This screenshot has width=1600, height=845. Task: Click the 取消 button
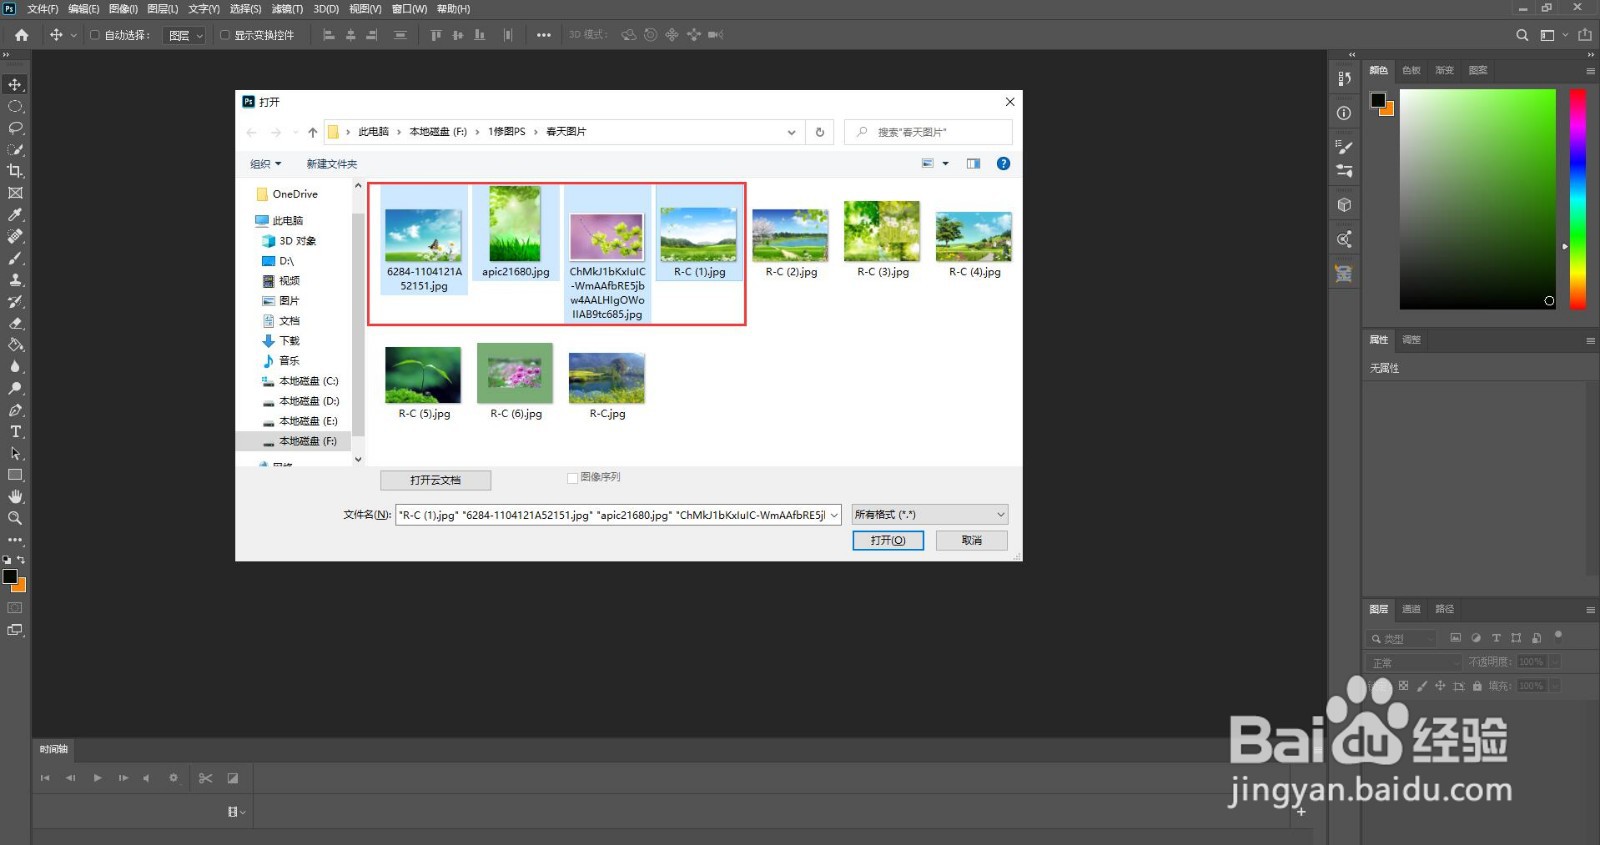pyautogui.click(x=972, y=540)
